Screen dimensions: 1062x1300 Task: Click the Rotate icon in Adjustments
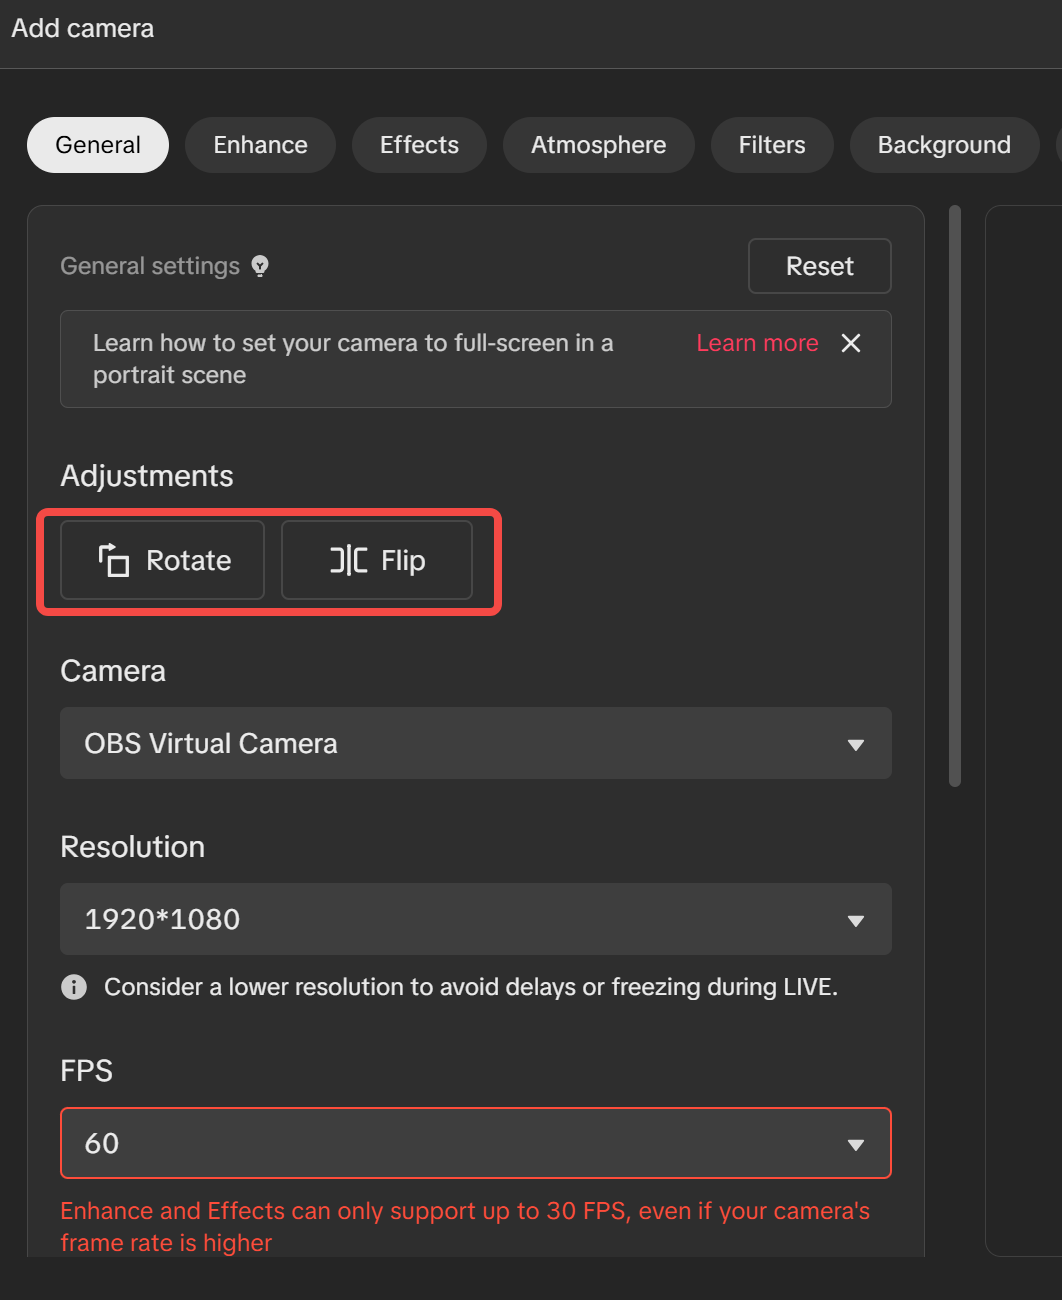114,560
